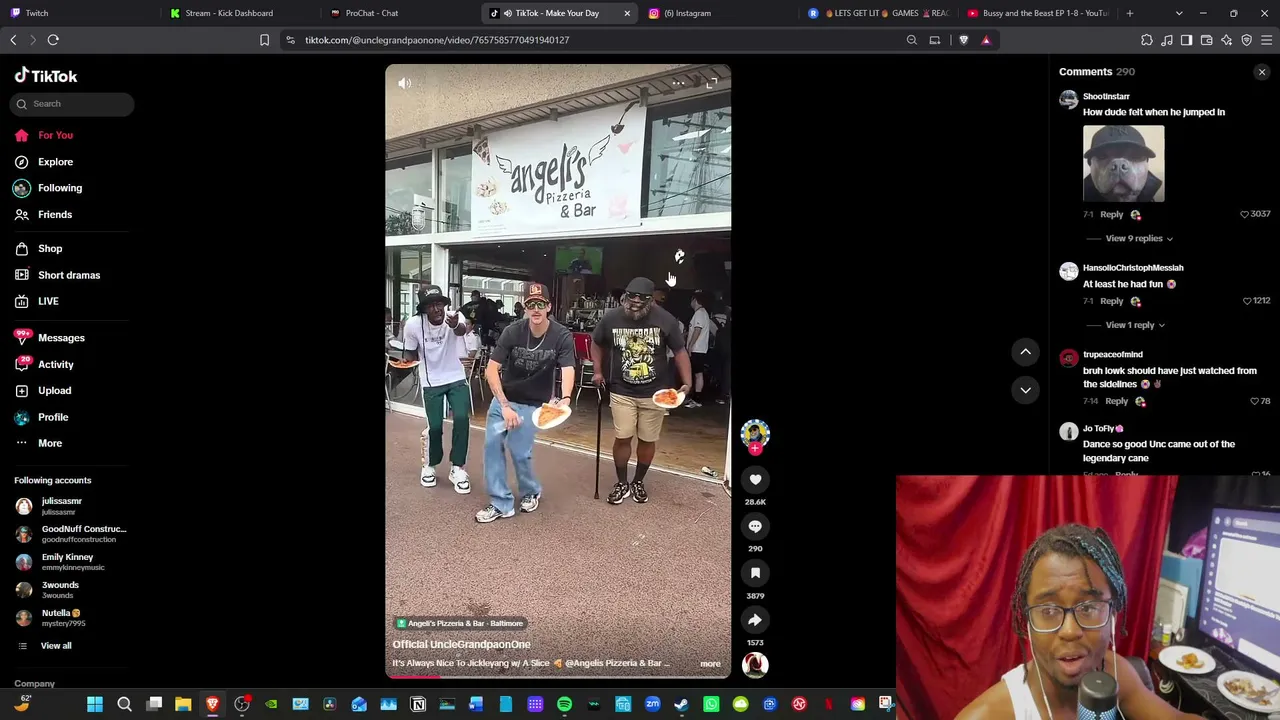The width and height of the screenshot is (1280, 720).
Task: Open the image in Shootinstarr's comment
Action: pos(1124,163)
